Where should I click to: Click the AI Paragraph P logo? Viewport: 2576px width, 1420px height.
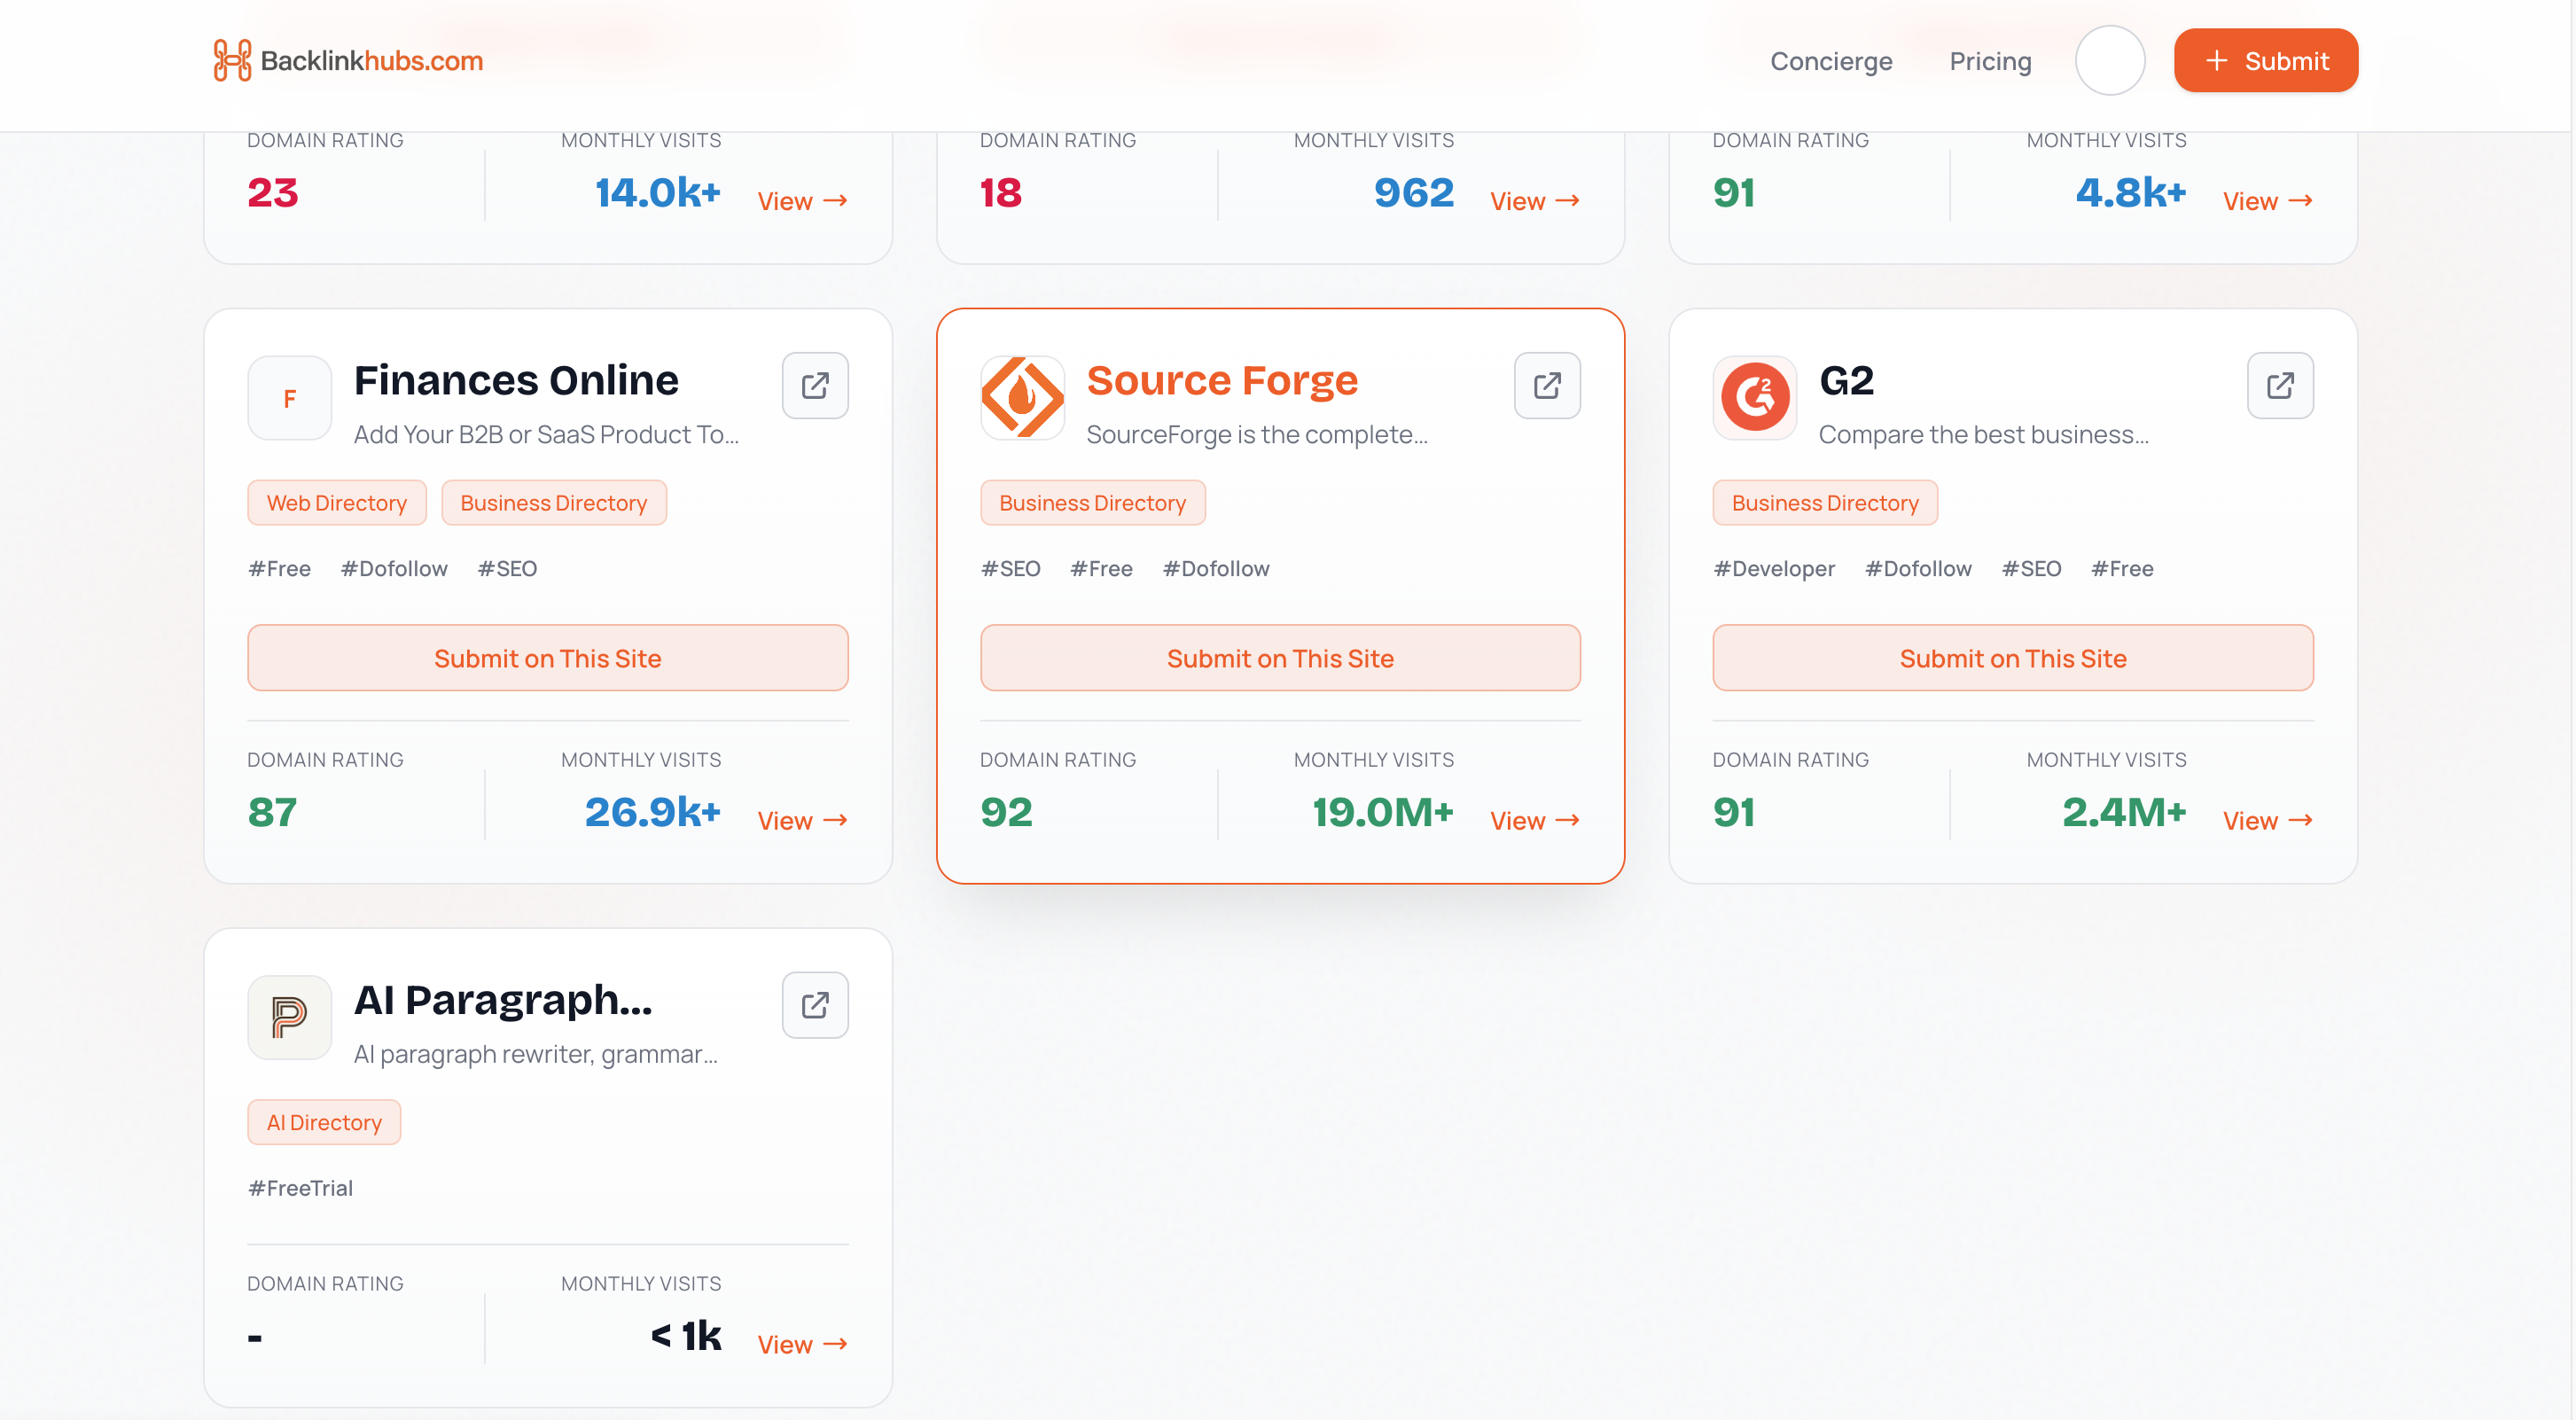pyautogui.click(x=289, y=1018)
